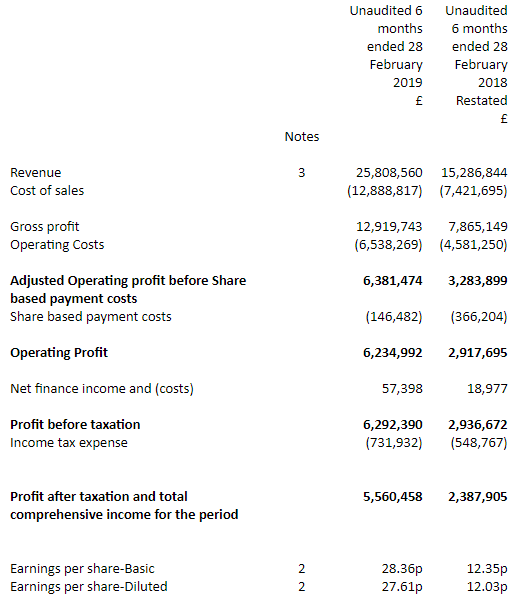512x597 pixels.
Task: Select the Net finance income value 57,398
Action: coord(402,389)
